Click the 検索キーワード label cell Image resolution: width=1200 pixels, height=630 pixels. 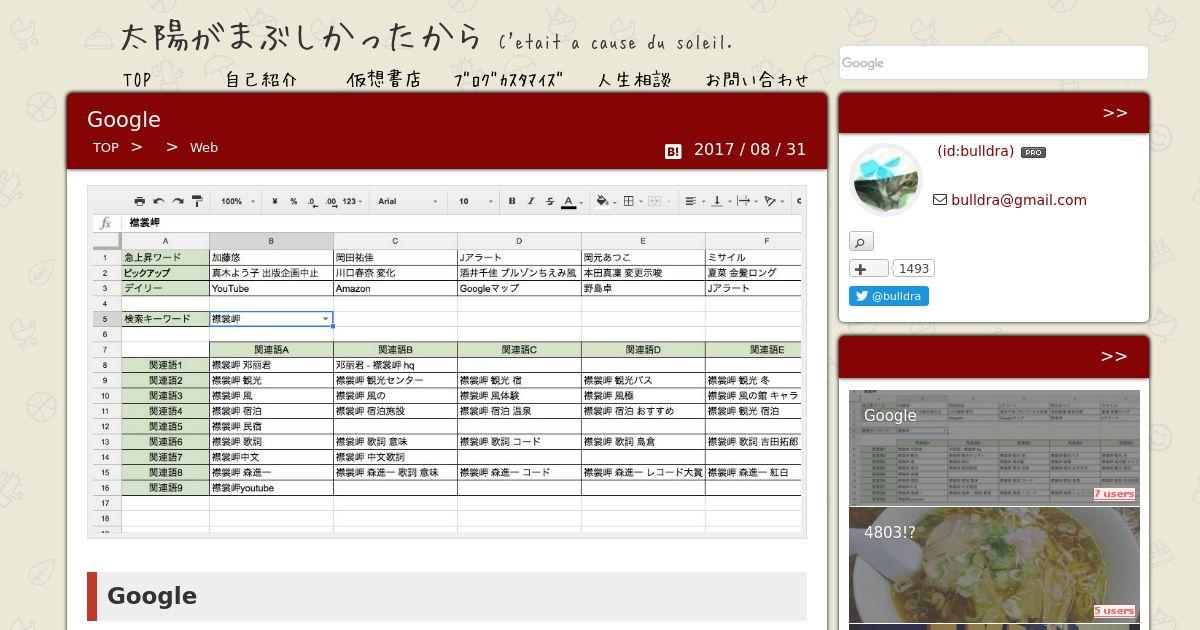166,319
